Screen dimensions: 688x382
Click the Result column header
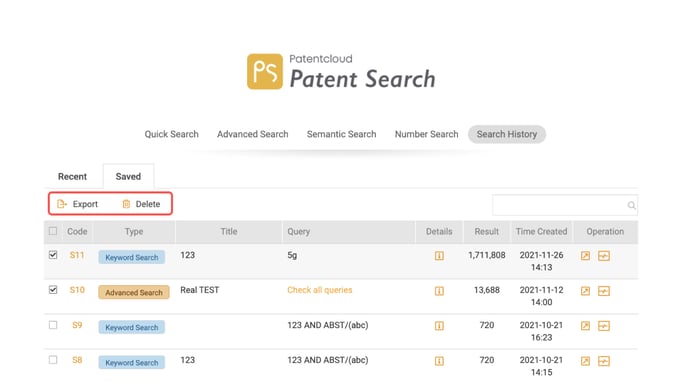click(487, 232)
